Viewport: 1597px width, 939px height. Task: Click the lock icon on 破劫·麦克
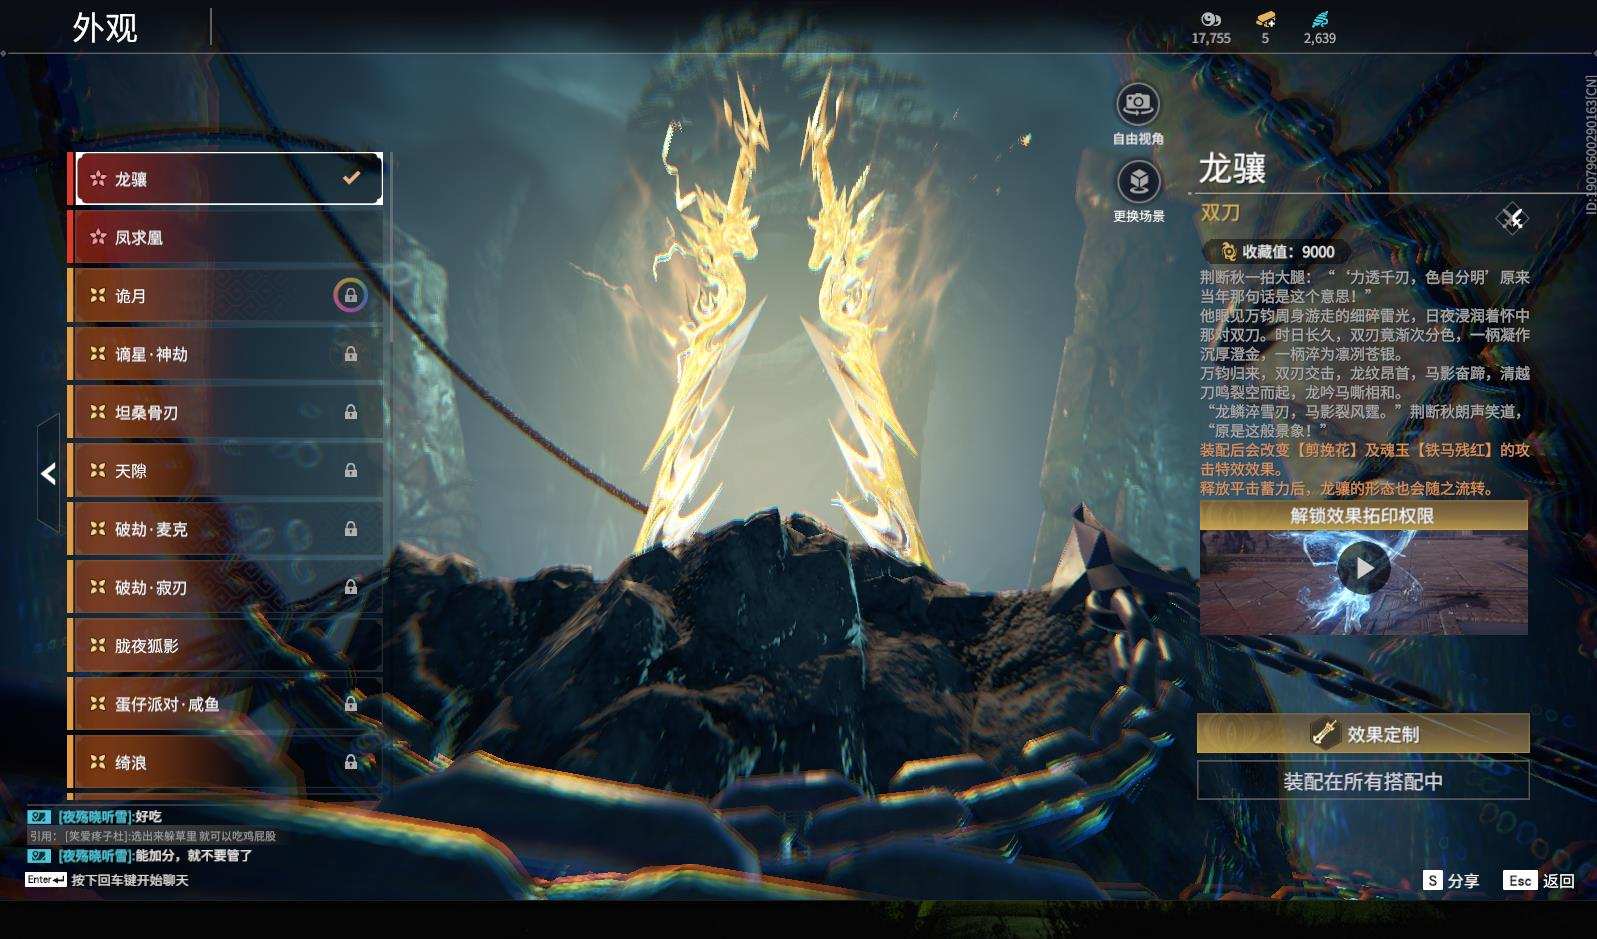(x=351, y=529)
